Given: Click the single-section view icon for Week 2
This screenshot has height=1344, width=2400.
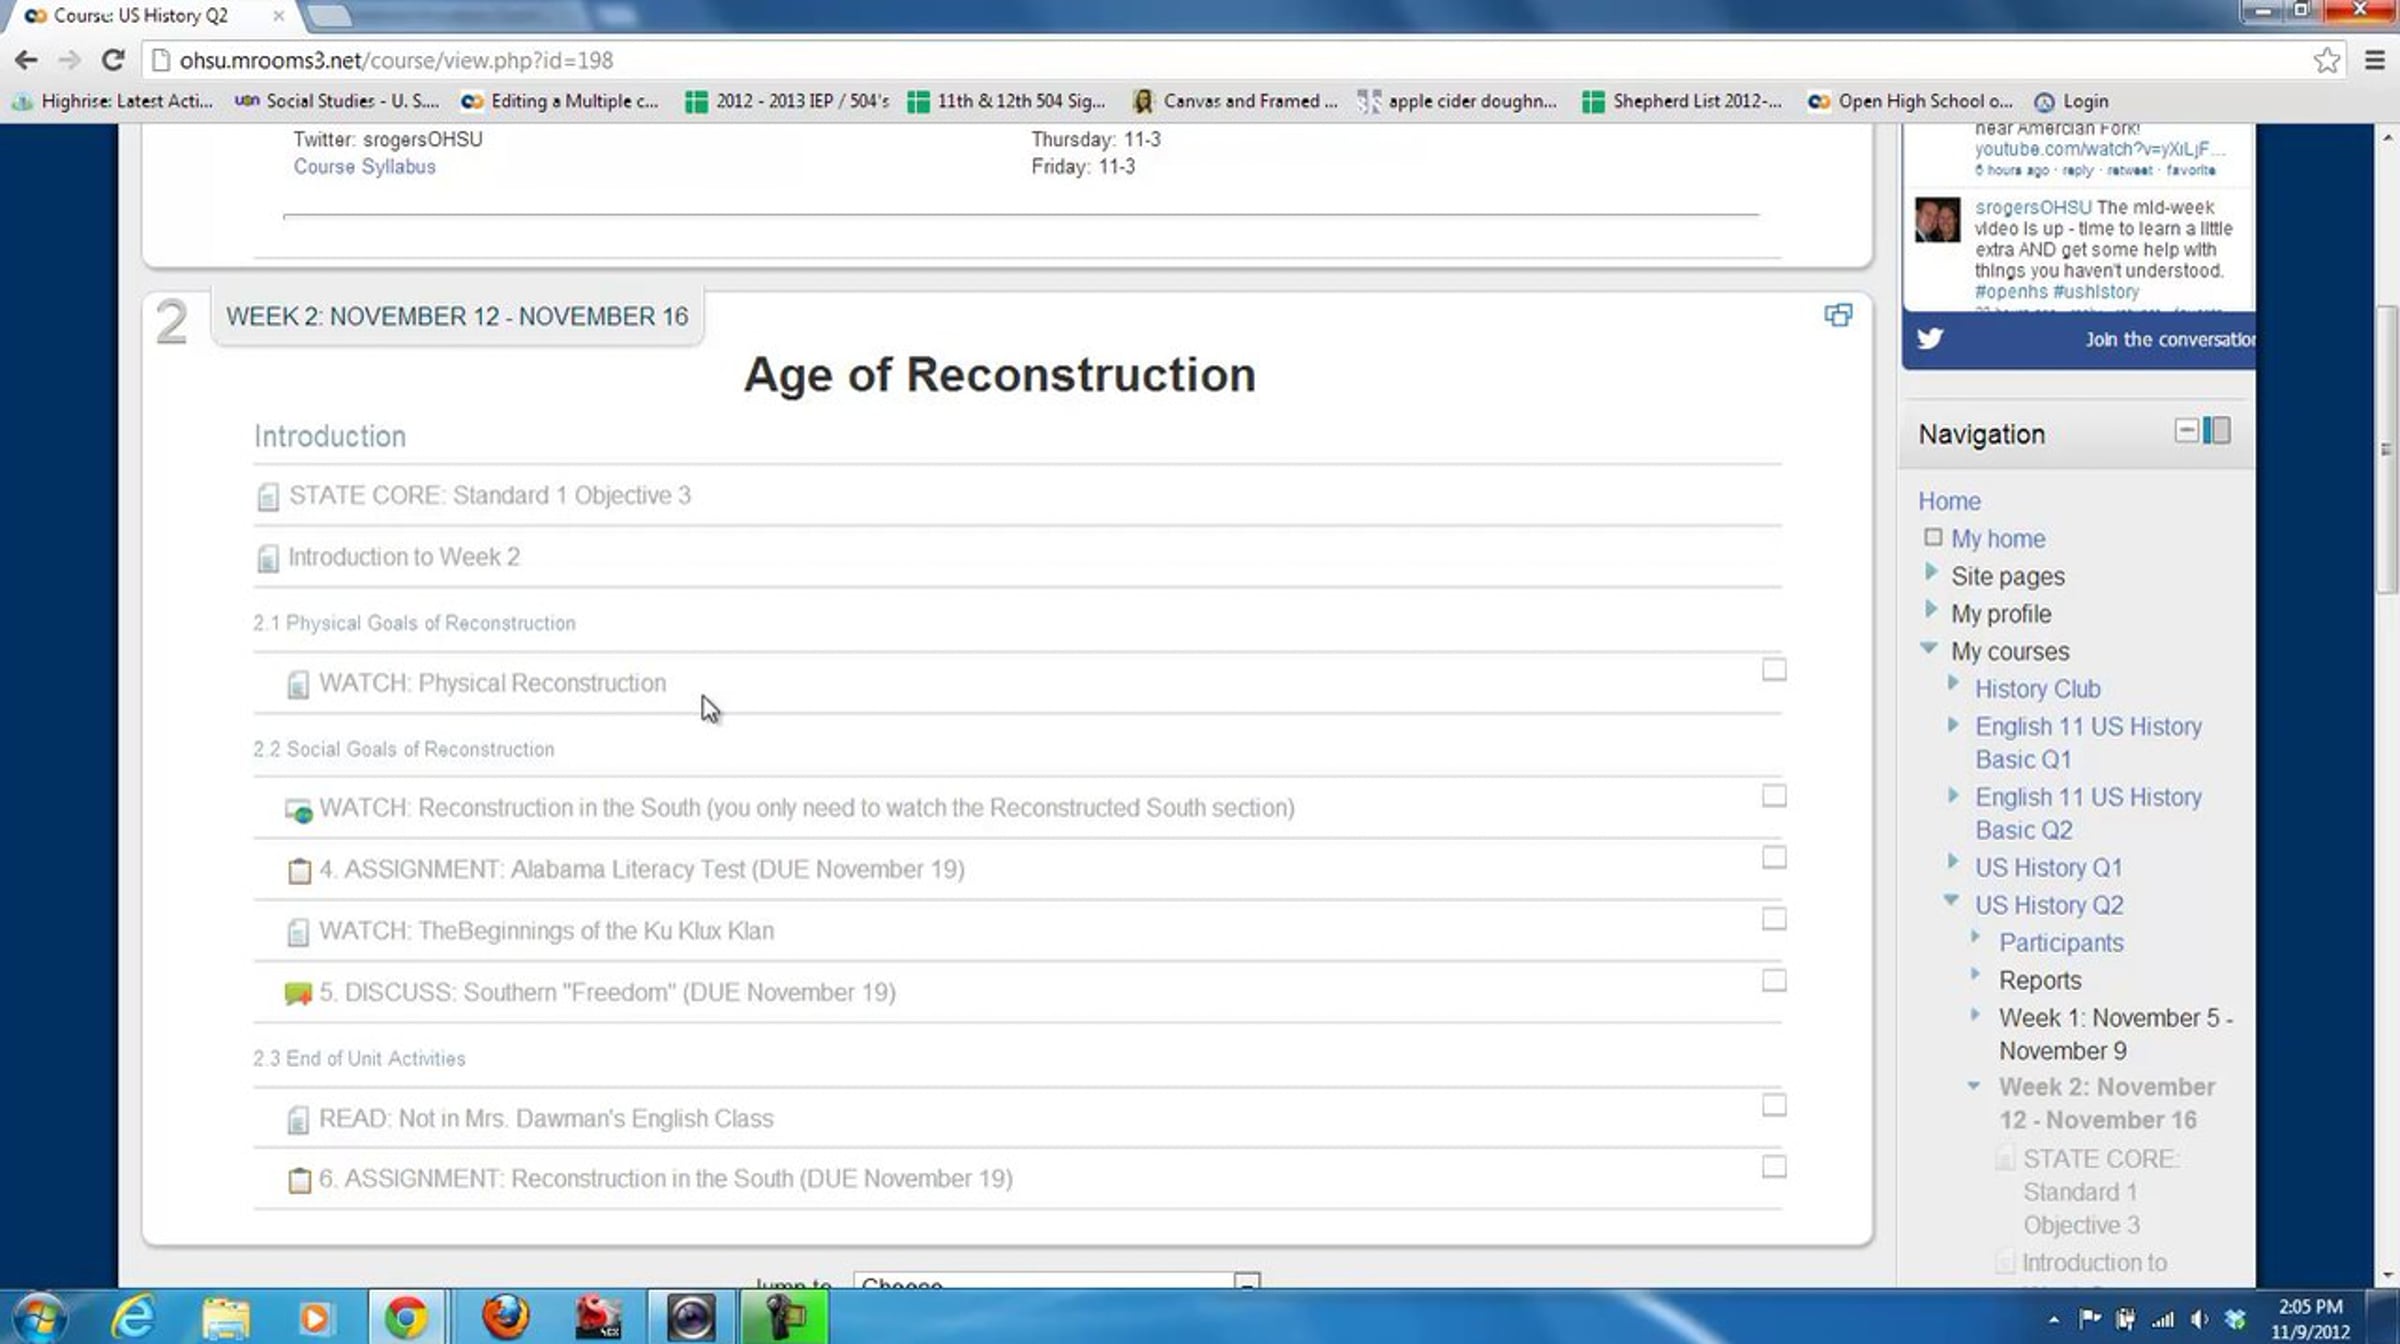Looking at the screenshot, I should coord(1837,315).
